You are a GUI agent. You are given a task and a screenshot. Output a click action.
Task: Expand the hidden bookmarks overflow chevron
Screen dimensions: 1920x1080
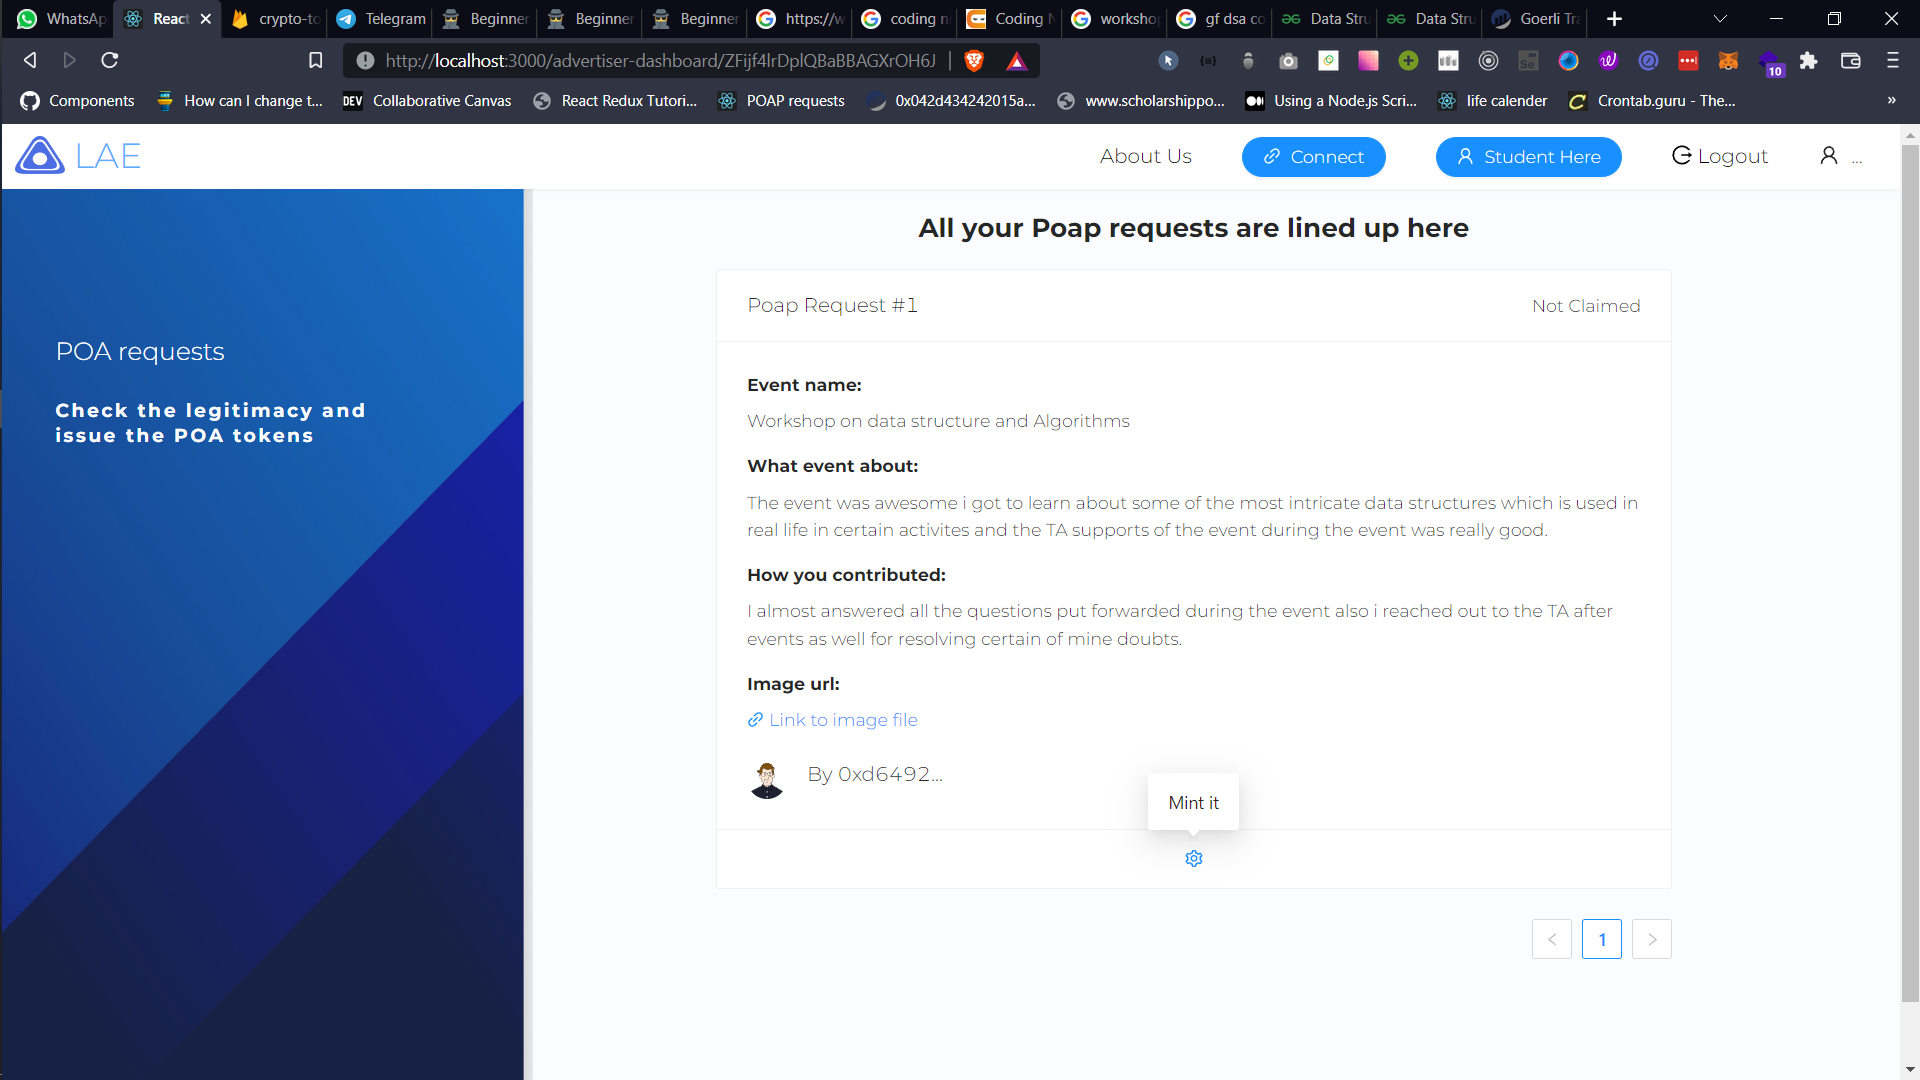1891,100
